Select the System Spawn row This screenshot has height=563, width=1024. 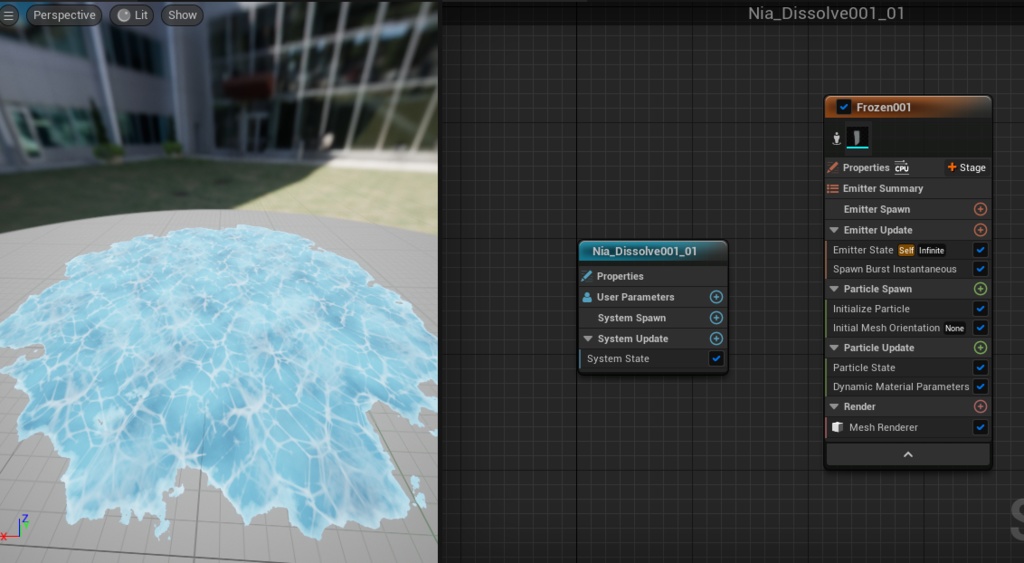pyautogui.click(x=653, y=318)
